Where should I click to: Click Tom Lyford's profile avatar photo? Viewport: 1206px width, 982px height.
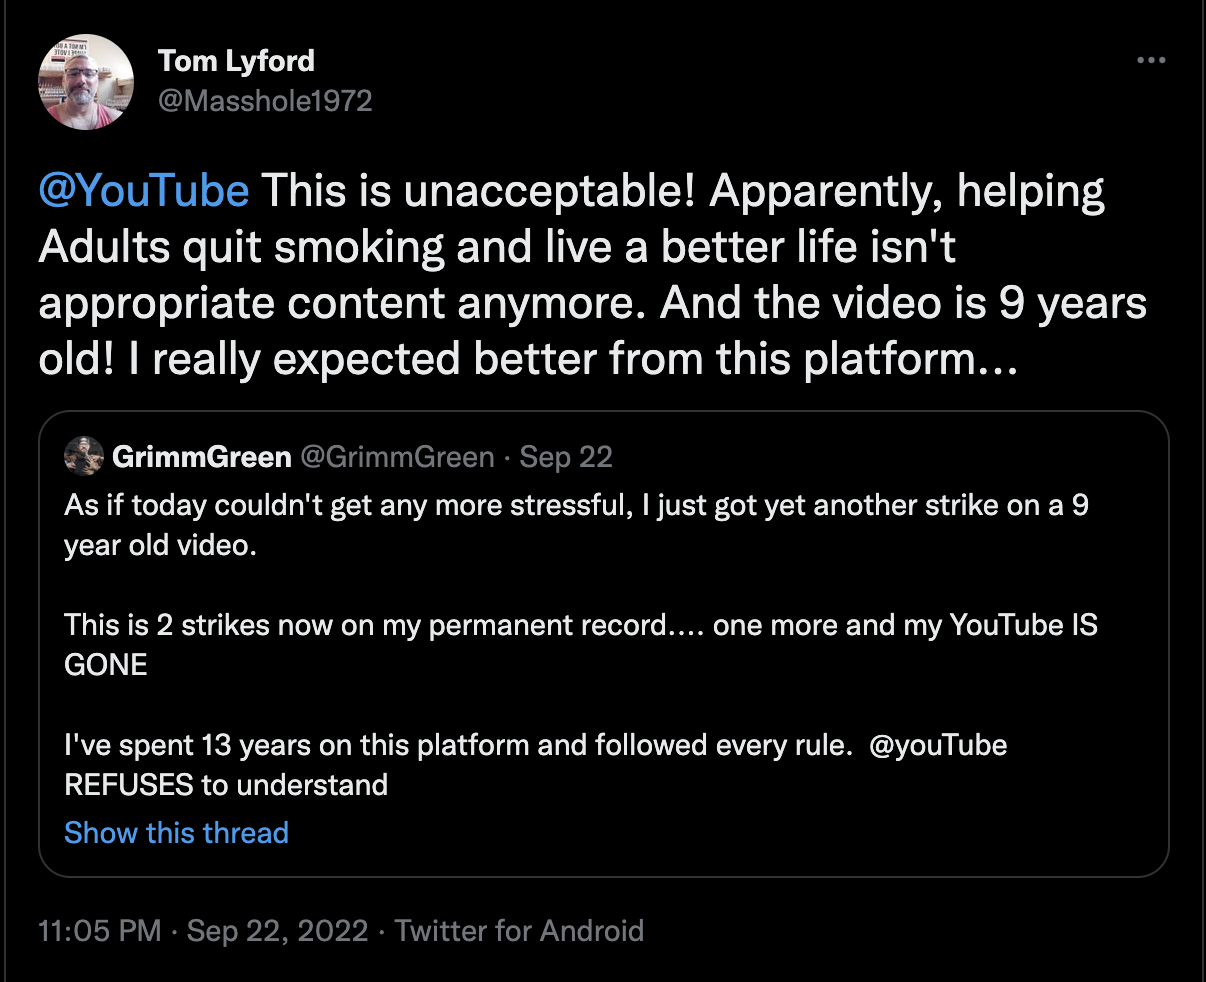click(86, 82)
